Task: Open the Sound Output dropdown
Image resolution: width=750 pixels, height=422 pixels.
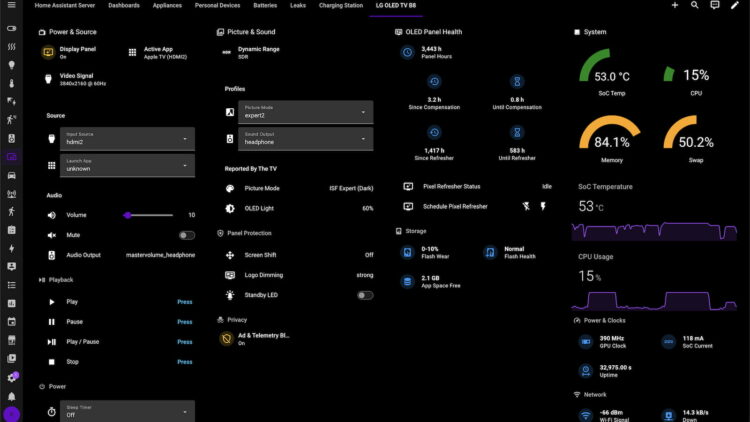Action: click(x=306, y=139)
